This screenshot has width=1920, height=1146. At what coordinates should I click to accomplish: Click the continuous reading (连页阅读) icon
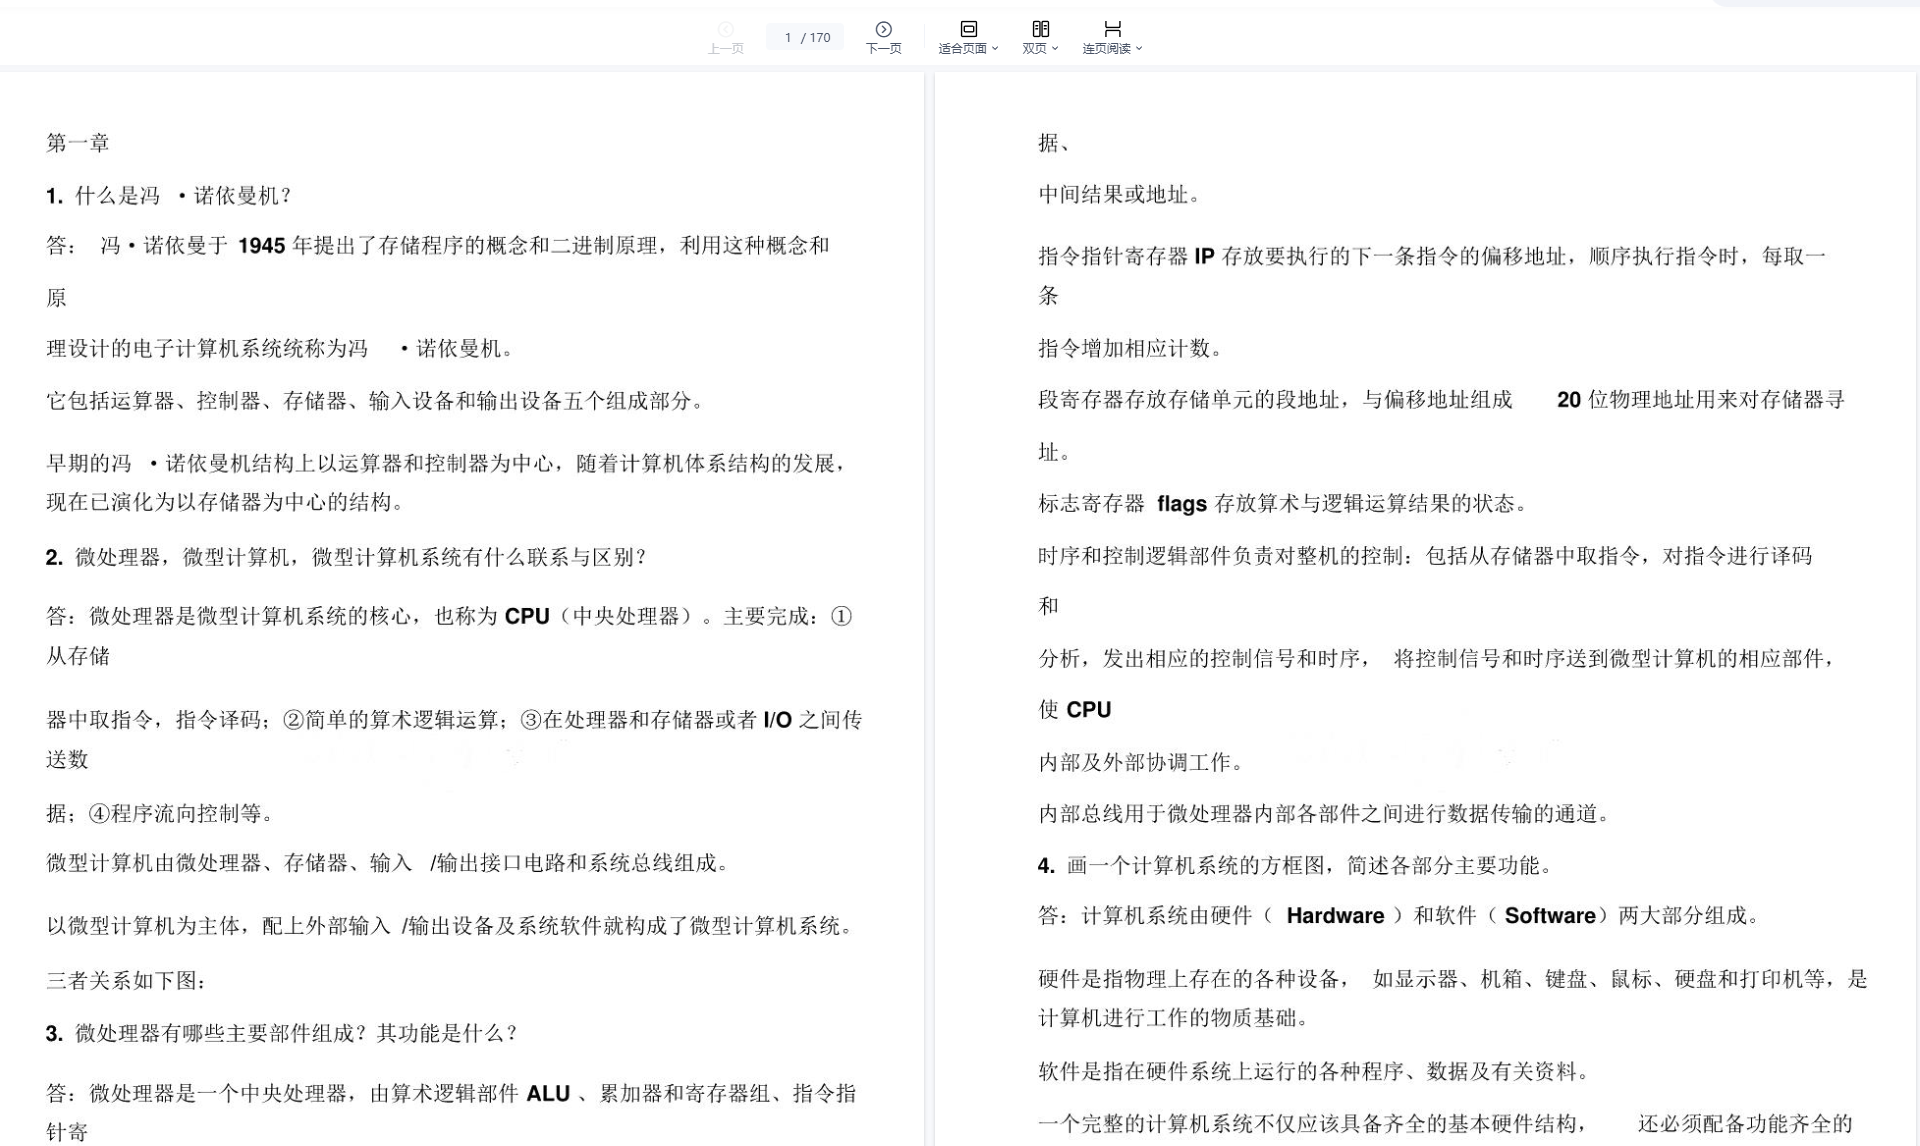pos(1112,29)
